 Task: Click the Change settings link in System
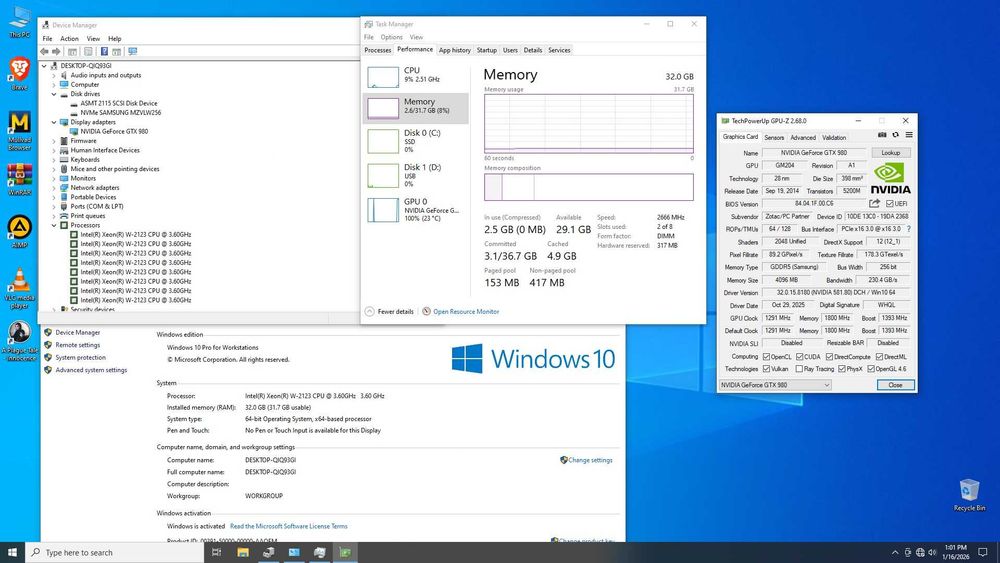click(590, 460)
